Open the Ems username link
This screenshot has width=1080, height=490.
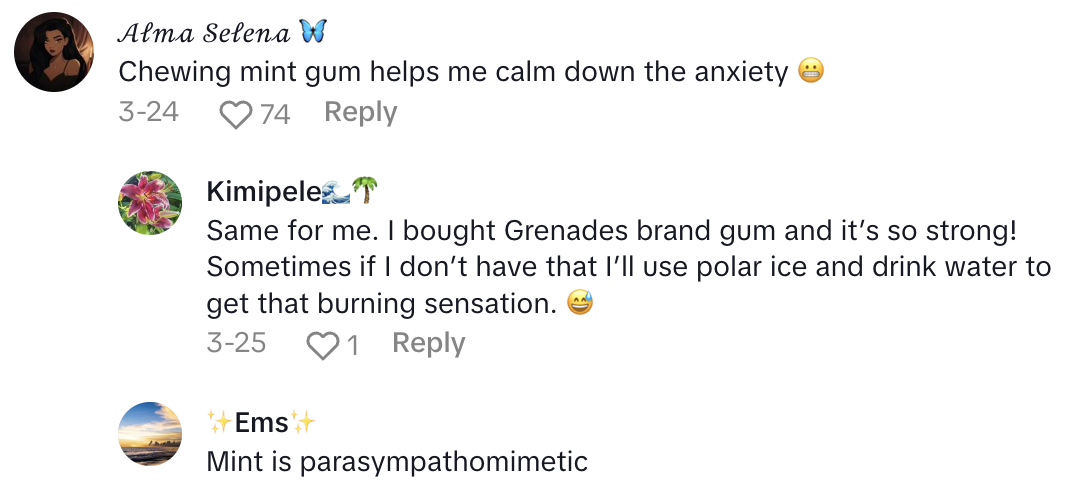pos(261,423)
